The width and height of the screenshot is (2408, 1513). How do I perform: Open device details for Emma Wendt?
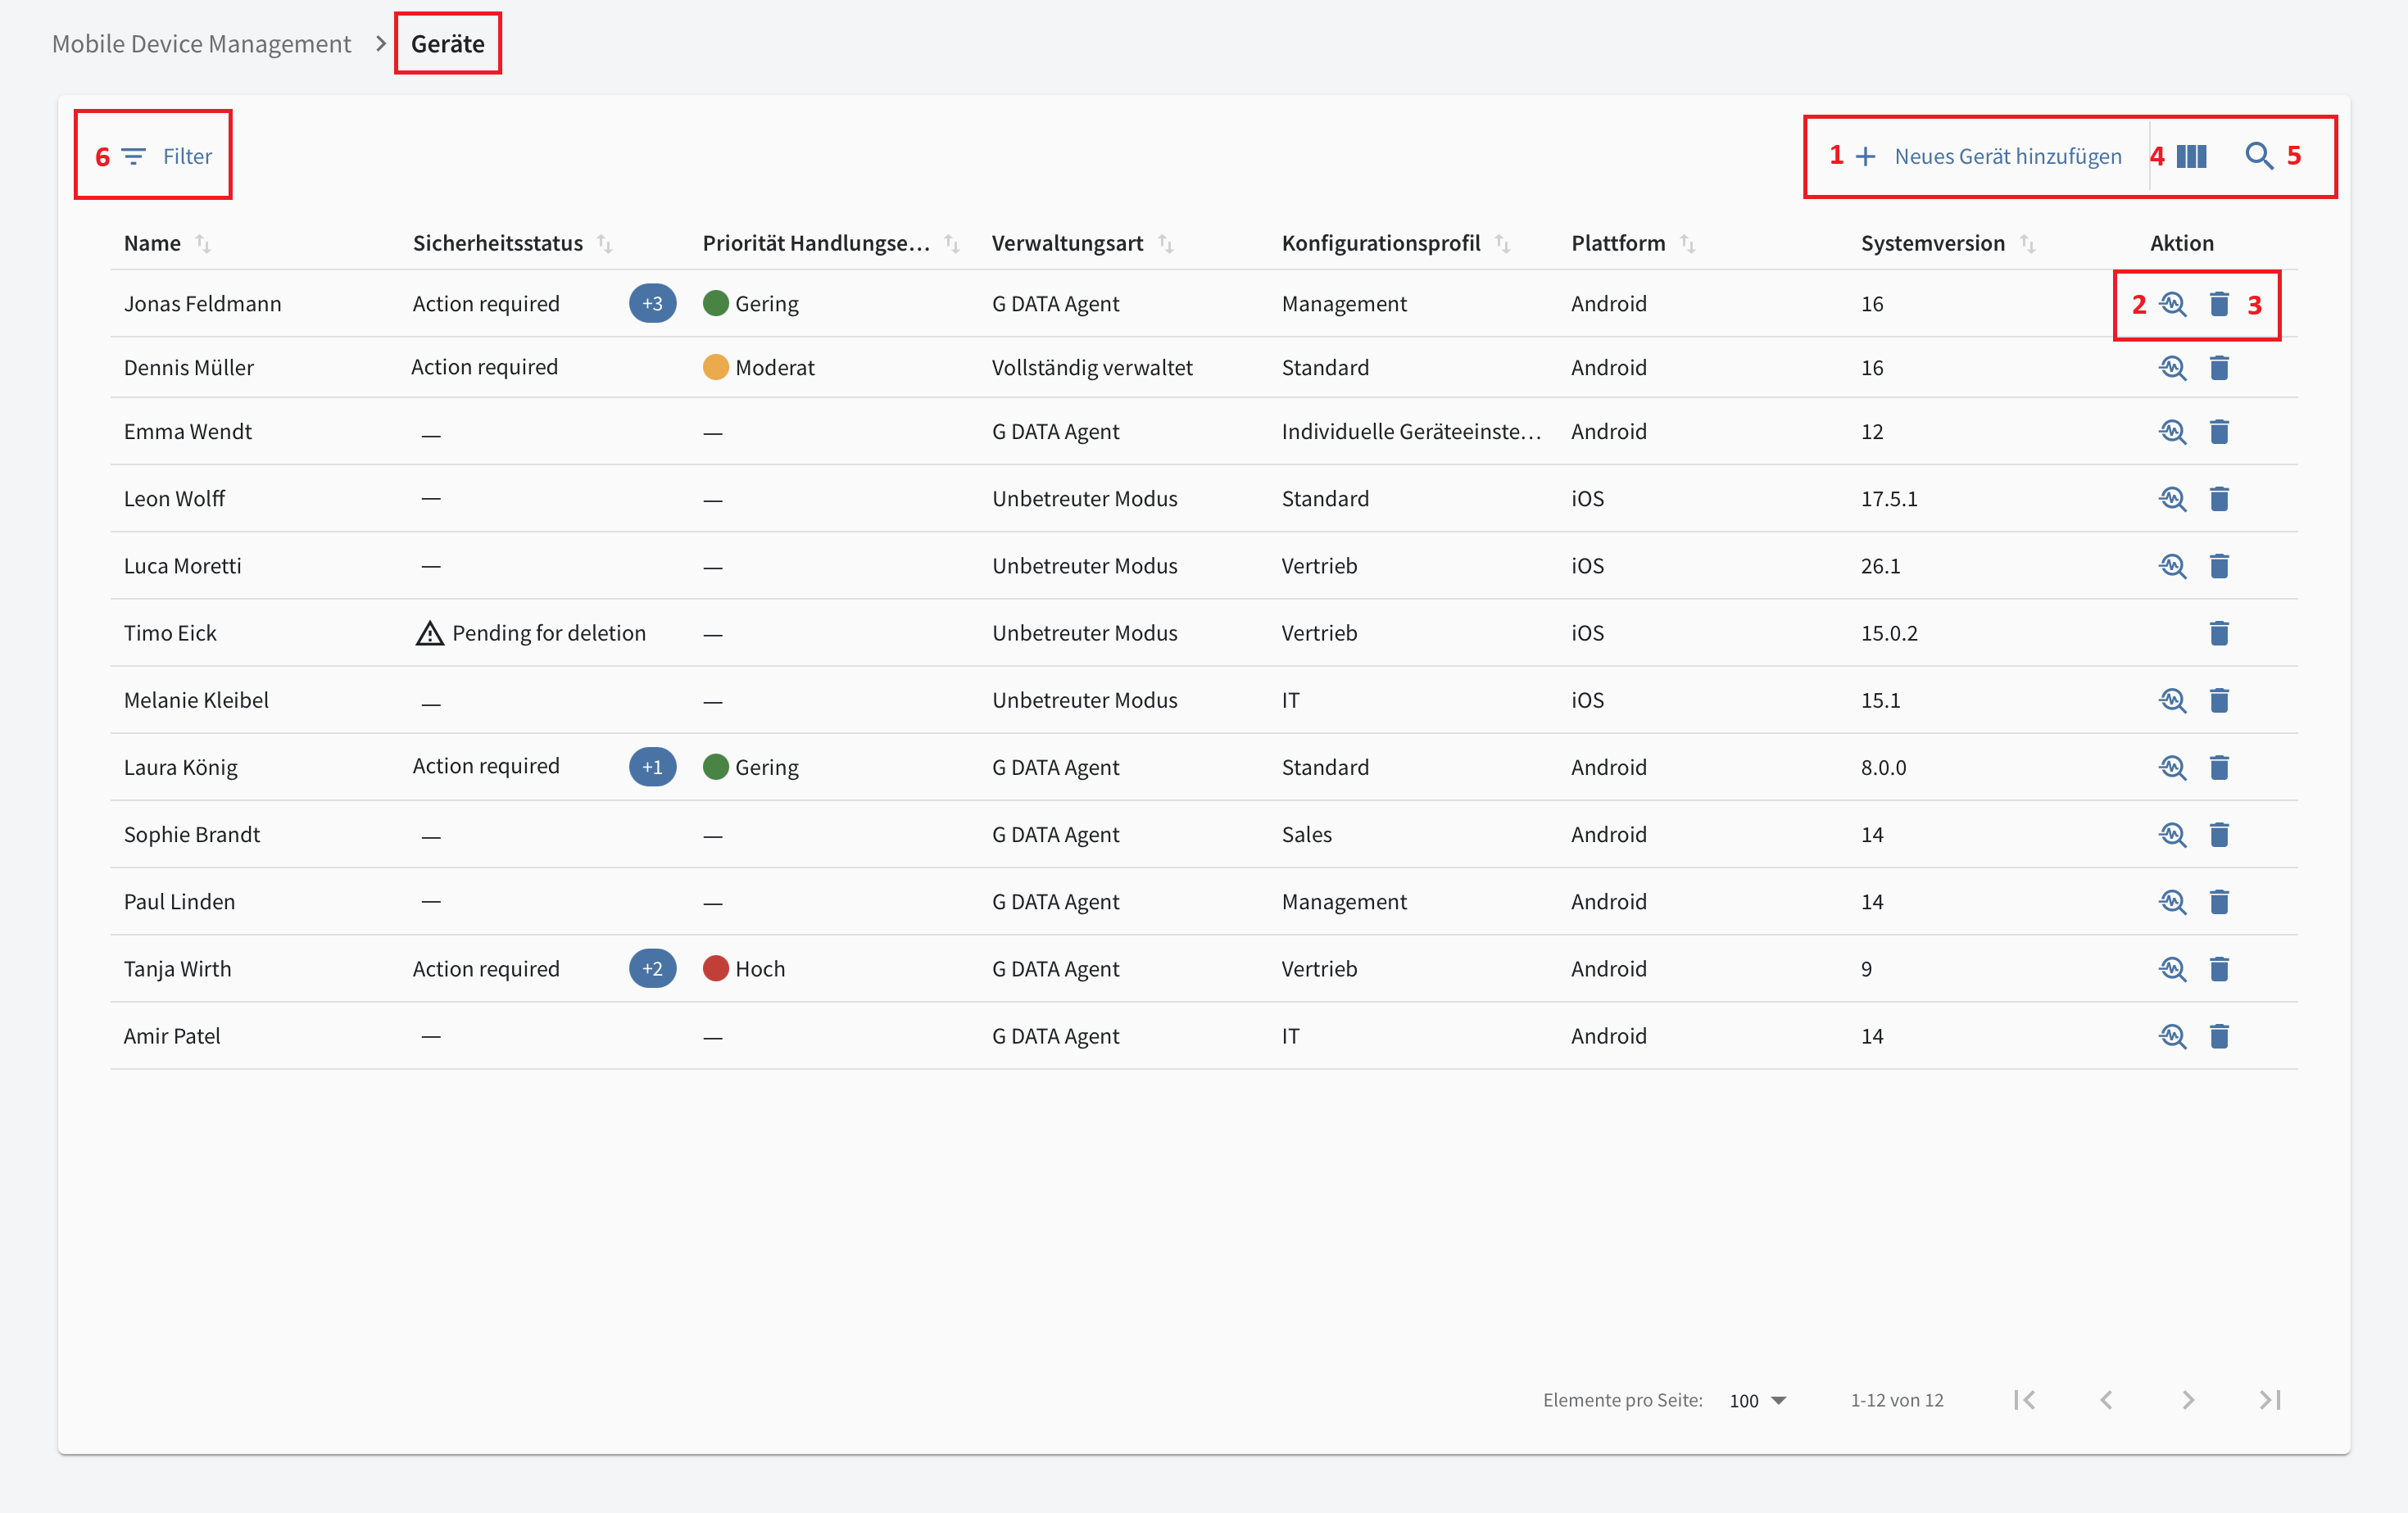click(x=2172, y=432)
